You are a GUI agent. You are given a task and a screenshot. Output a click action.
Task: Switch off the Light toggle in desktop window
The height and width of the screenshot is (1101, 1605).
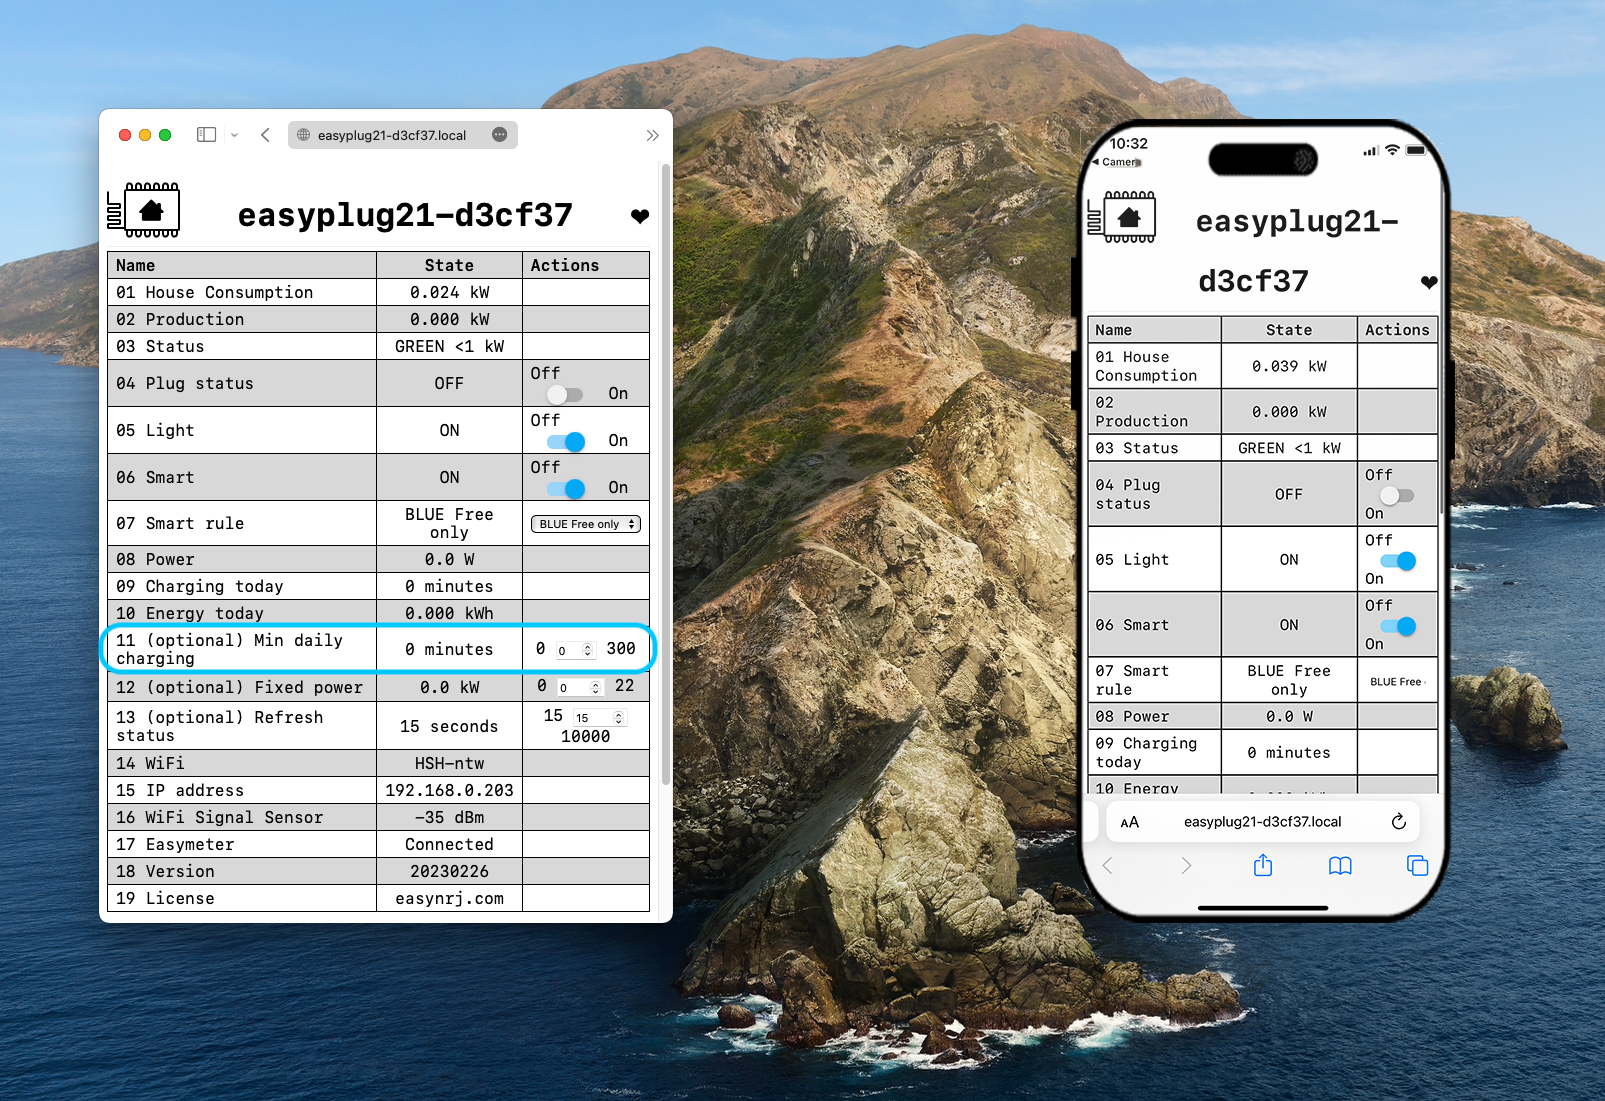pos(565,441)
